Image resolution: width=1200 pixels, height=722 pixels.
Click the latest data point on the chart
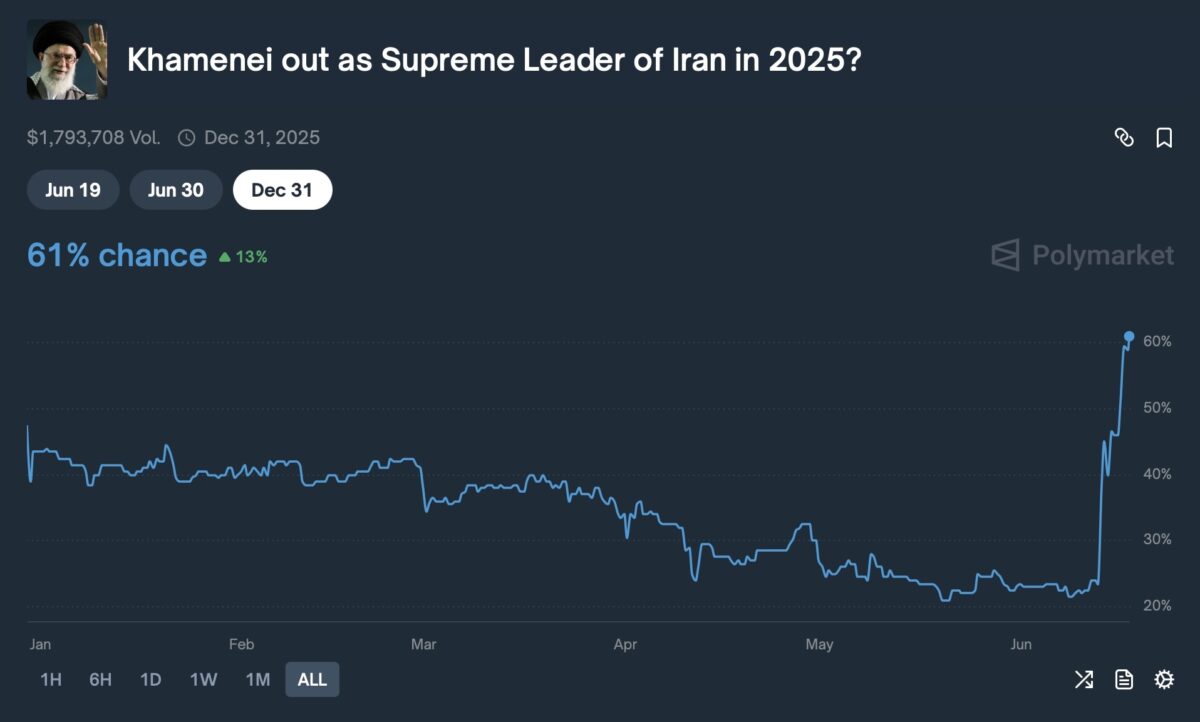tap(1128, 337)
